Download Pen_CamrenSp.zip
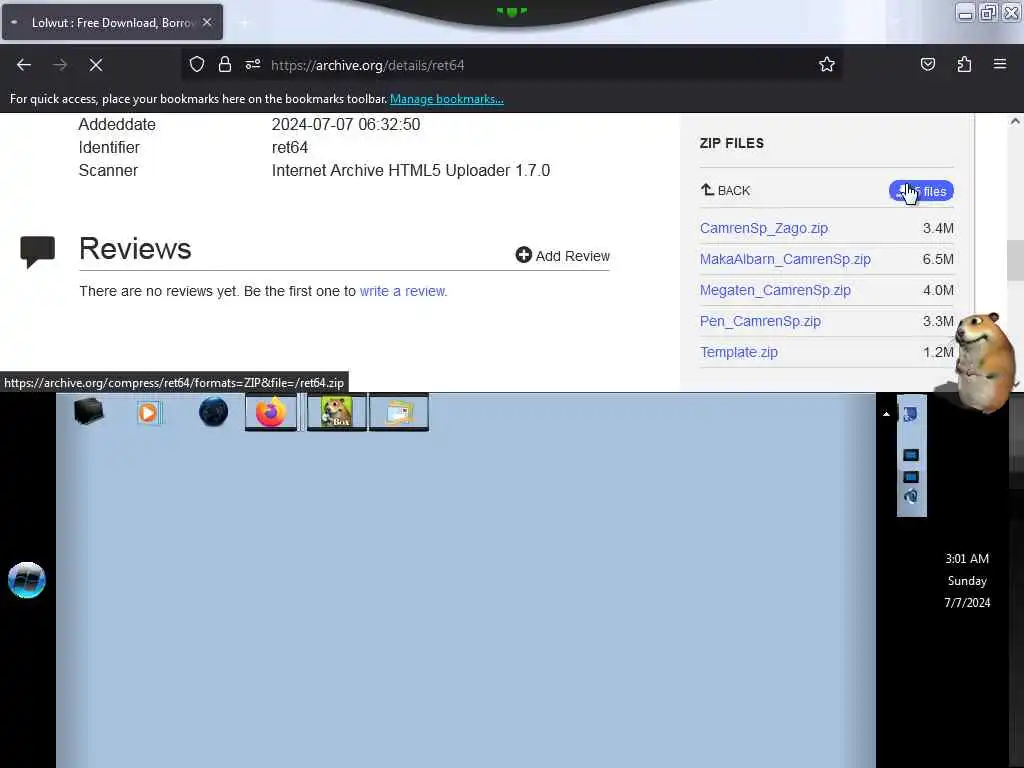 (x=760, y=321)
